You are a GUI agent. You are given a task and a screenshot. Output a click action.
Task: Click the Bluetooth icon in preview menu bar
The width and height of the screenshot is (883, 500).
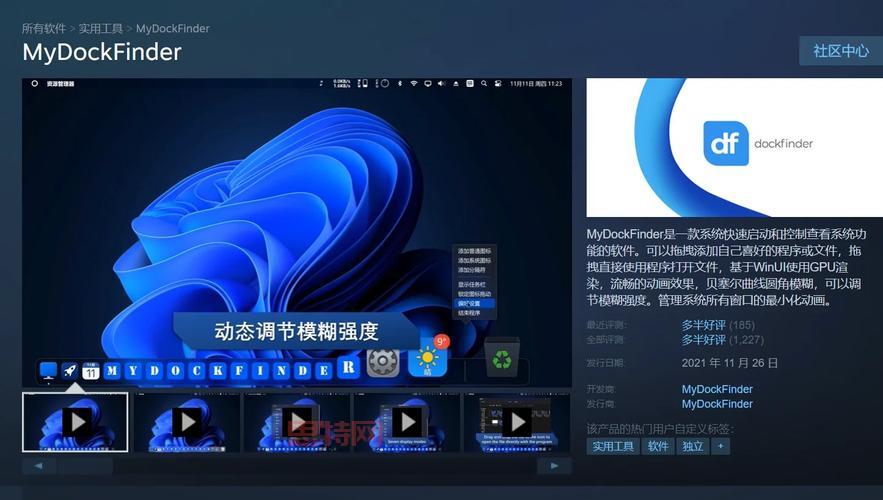400,83
